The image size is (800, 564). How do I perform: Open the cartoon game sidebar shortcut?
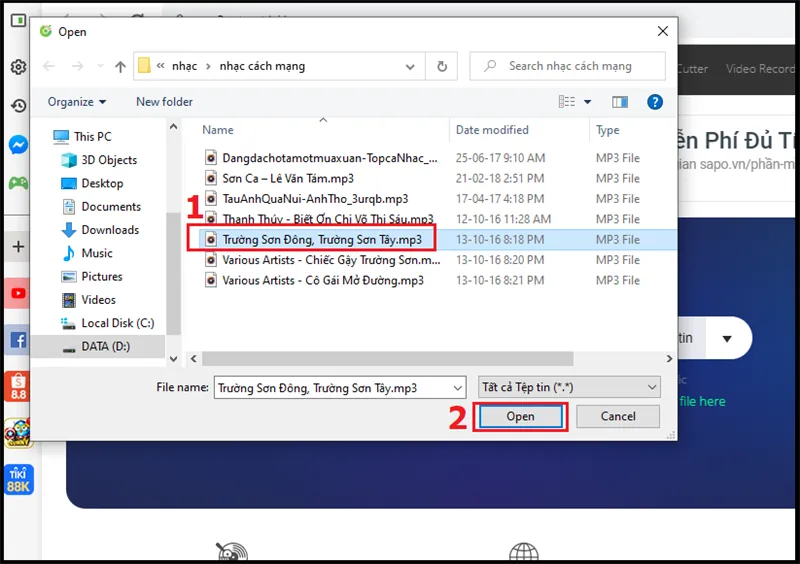pos(18,433)
